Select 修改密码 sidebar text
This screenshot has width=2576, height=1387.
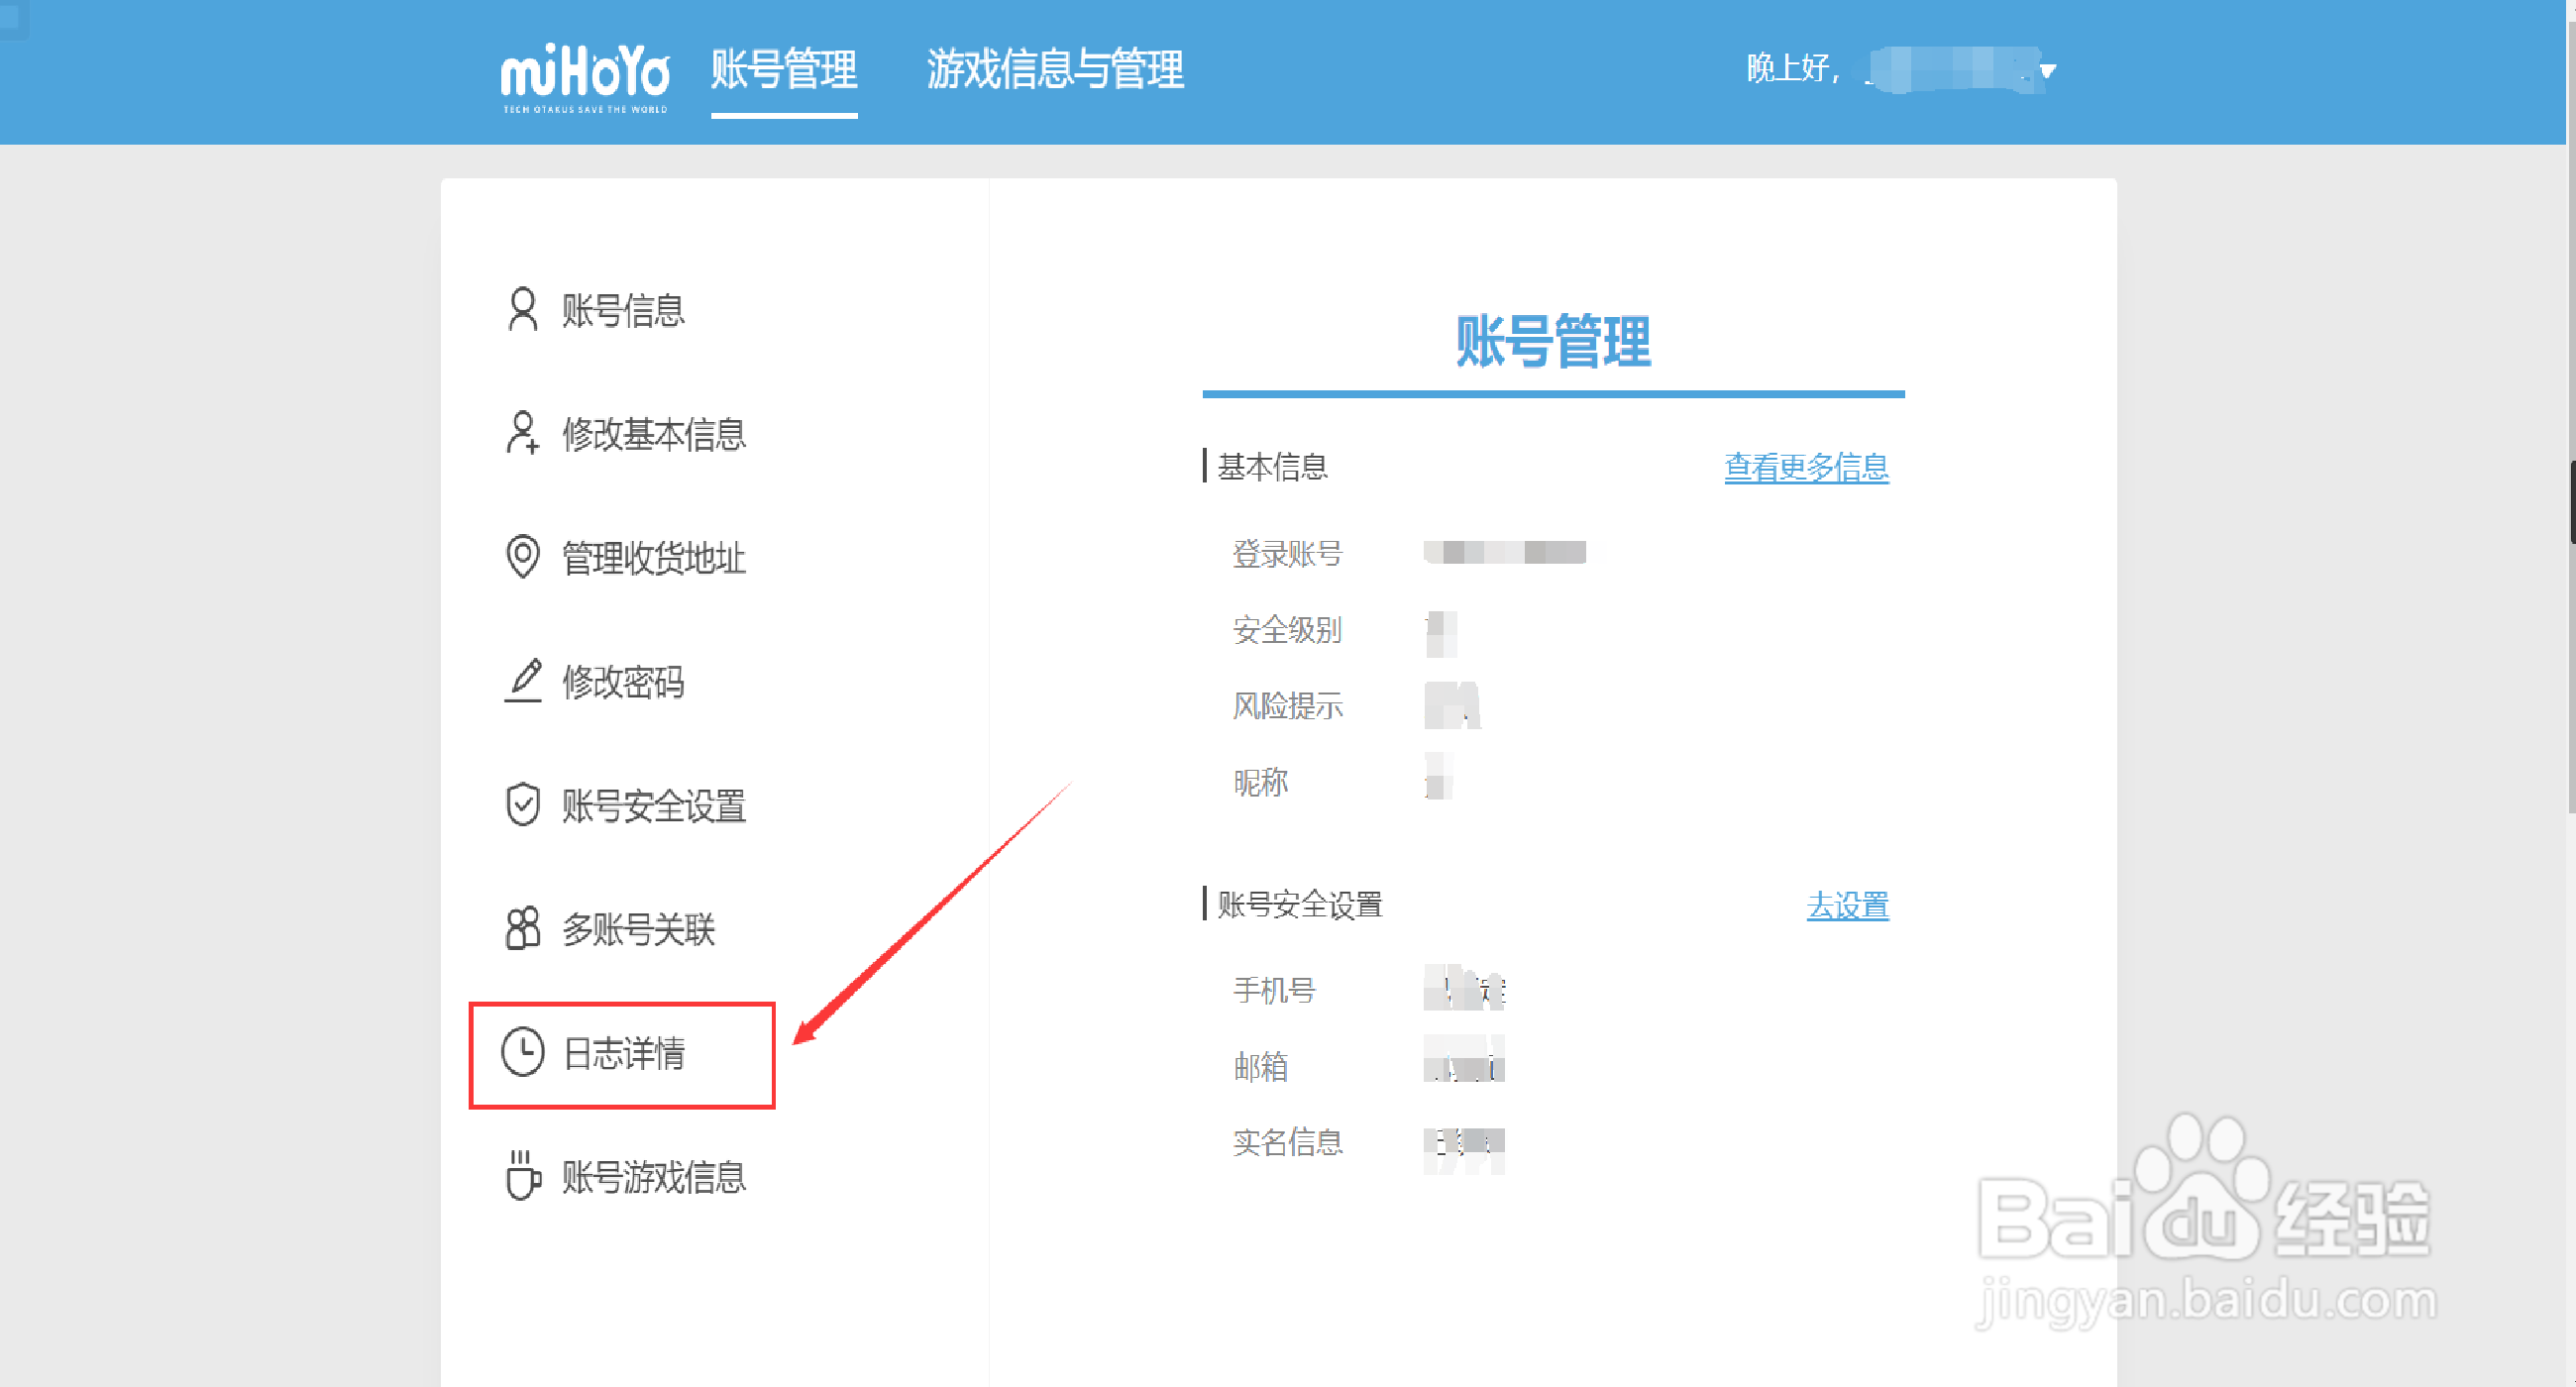click(623, 682)
